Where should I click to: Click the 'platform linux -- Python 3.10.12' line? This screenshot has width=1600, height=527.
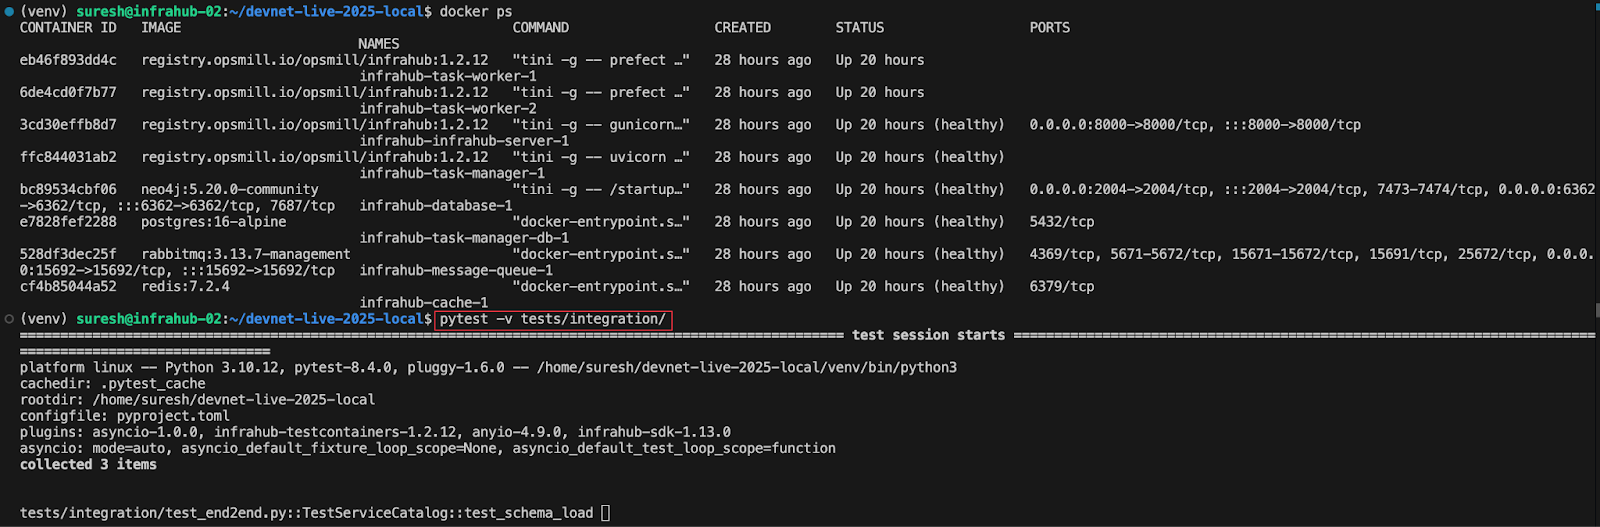(x=488, y=367)
